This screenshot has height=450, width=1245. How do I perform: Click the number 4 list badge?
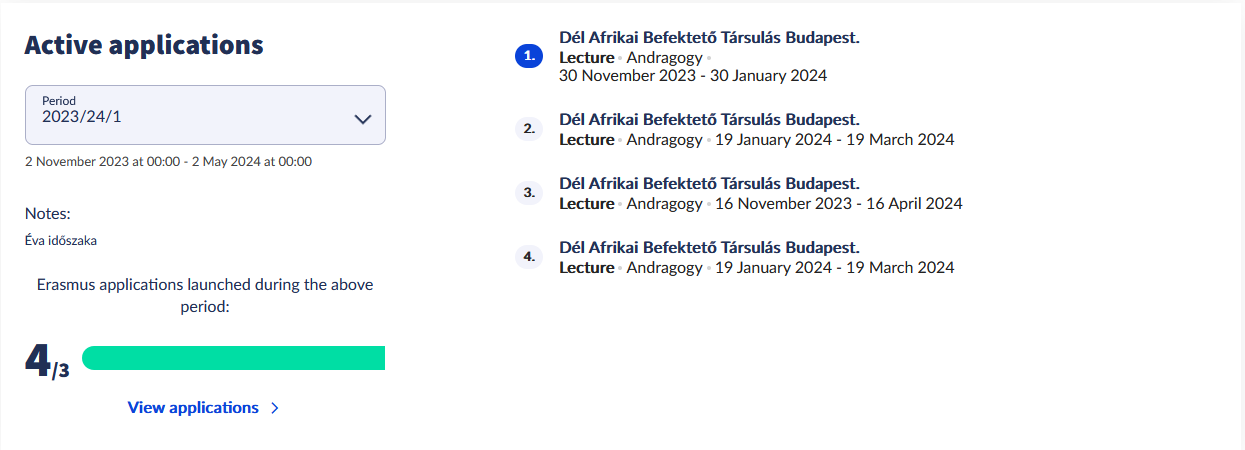tap(528, 257)
